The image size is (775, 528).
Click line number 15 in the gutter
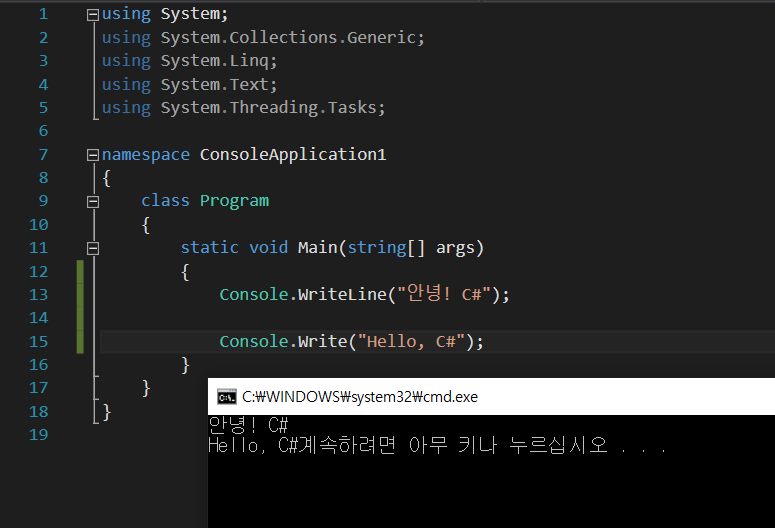(x=39, y=342)
